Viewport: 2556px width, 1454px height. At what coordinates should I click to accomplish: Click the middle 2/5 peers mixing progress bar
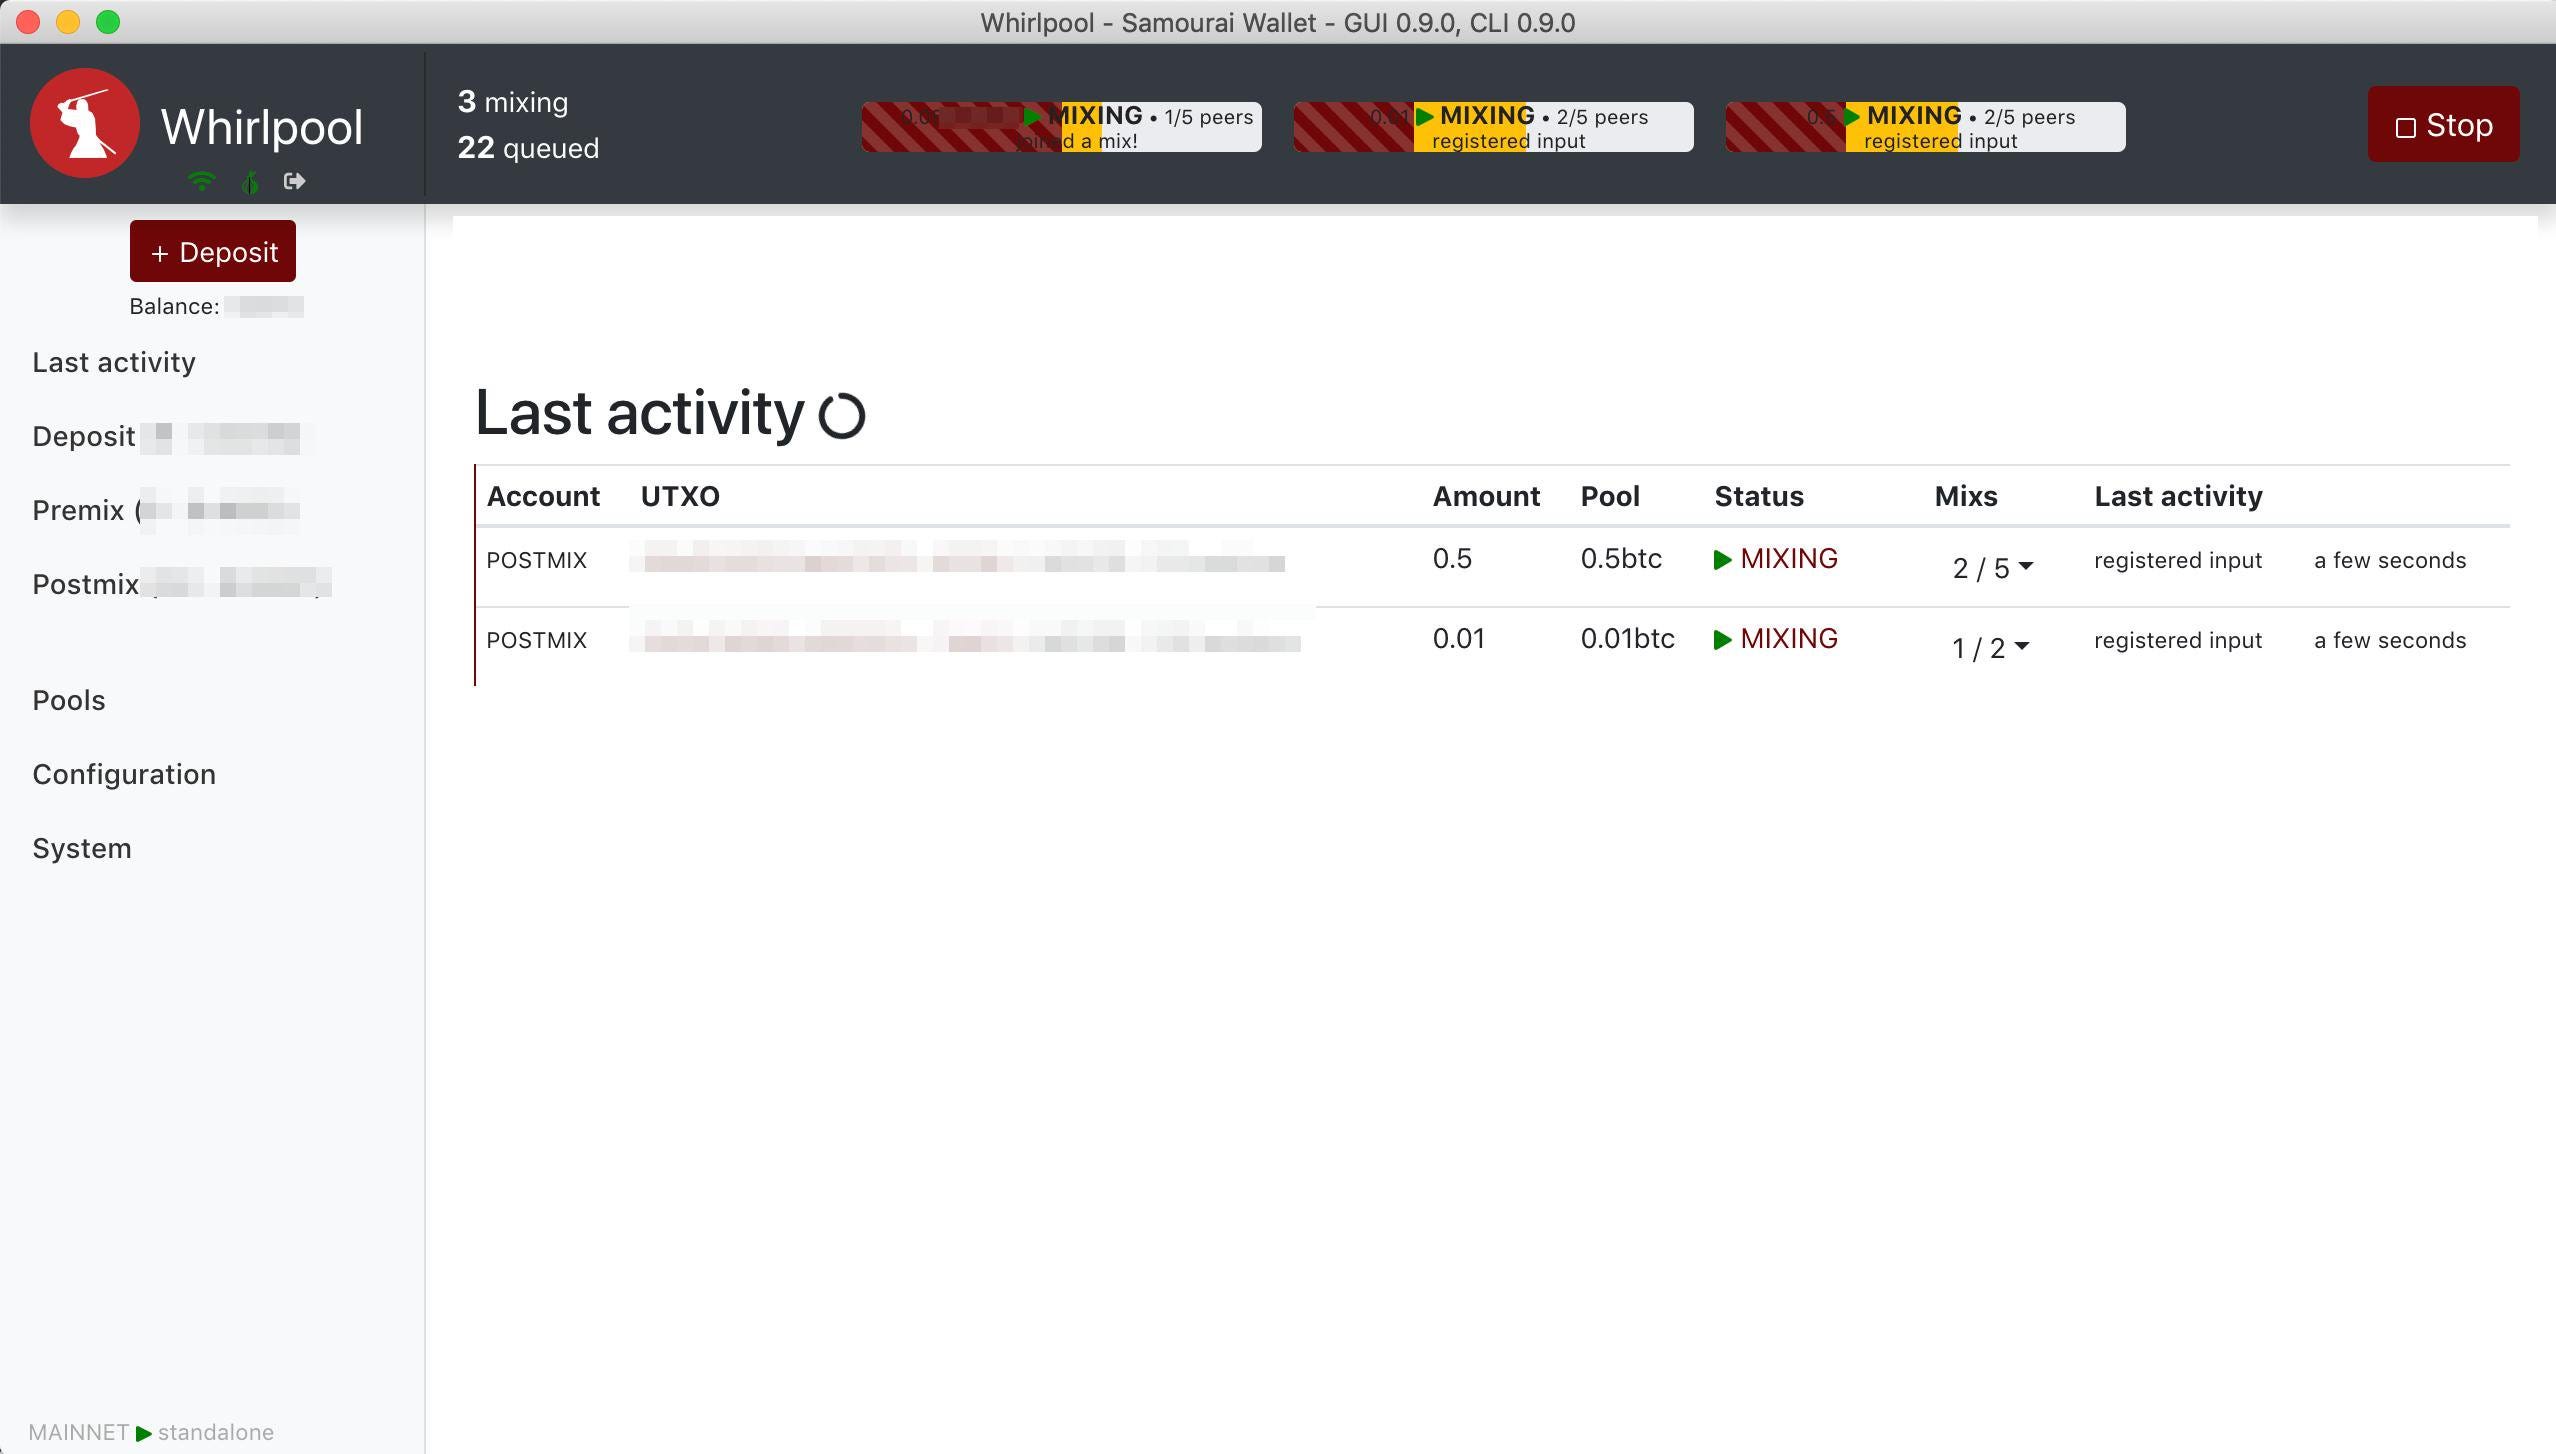tap(1493, 127)
